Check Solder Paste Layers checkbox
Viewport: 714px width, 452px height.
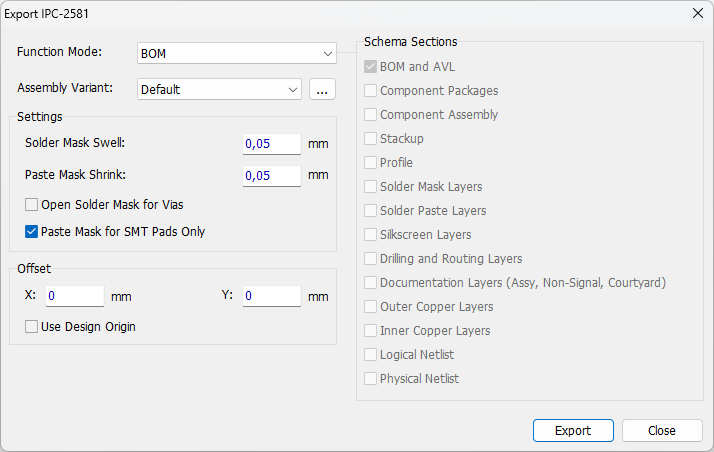point(370,211)
